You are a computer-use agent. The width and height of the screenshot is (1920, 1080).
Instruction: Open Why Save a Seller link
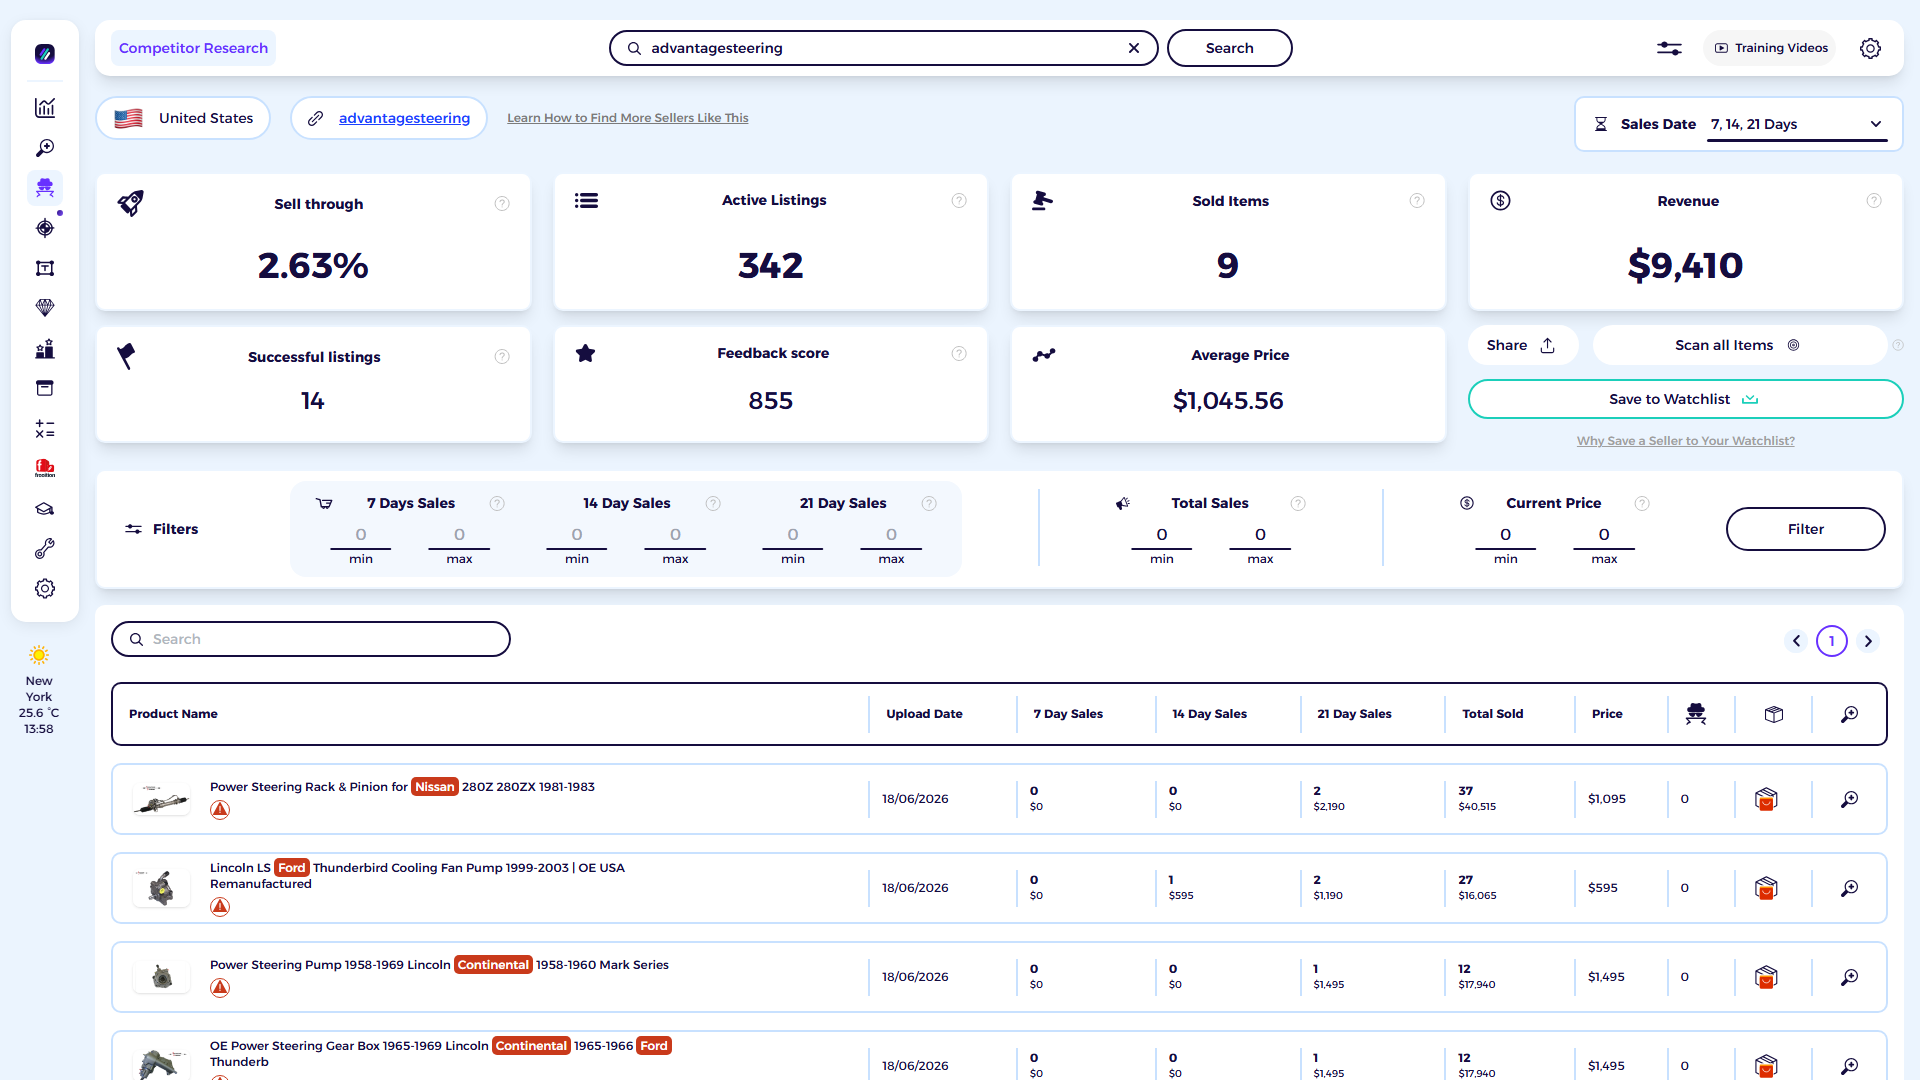(1685, 441)
